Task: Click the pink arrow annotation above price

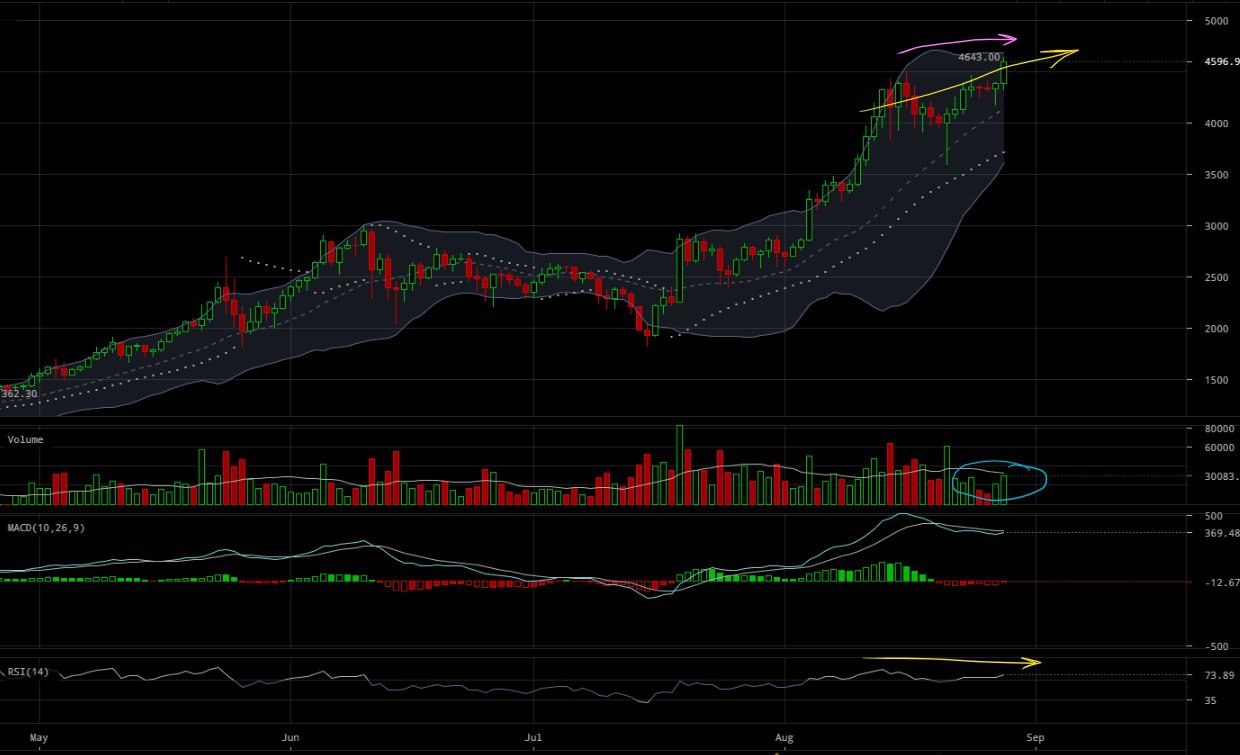Action: 958,43
